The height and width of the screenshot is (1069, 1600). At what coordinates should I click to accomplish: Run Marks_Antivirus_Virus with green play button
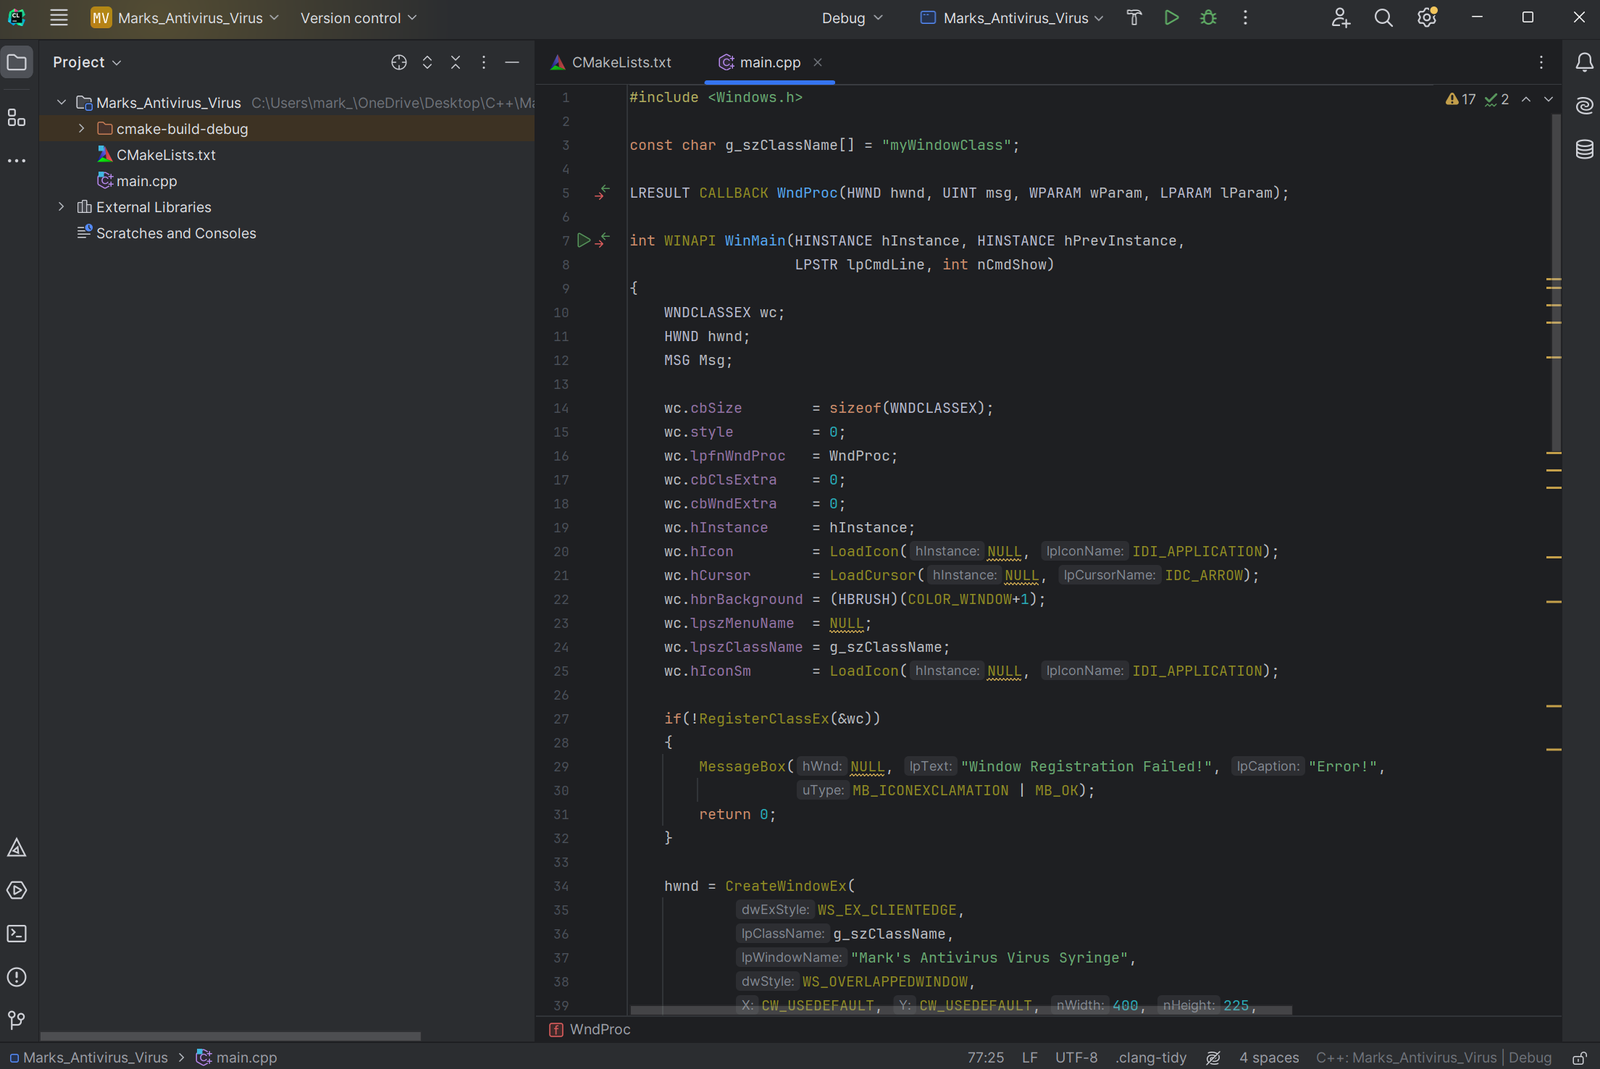point(1171,18)
